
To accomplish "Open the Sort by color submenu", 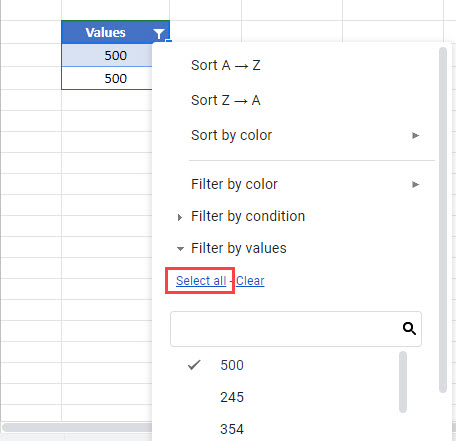I will 232,135.
